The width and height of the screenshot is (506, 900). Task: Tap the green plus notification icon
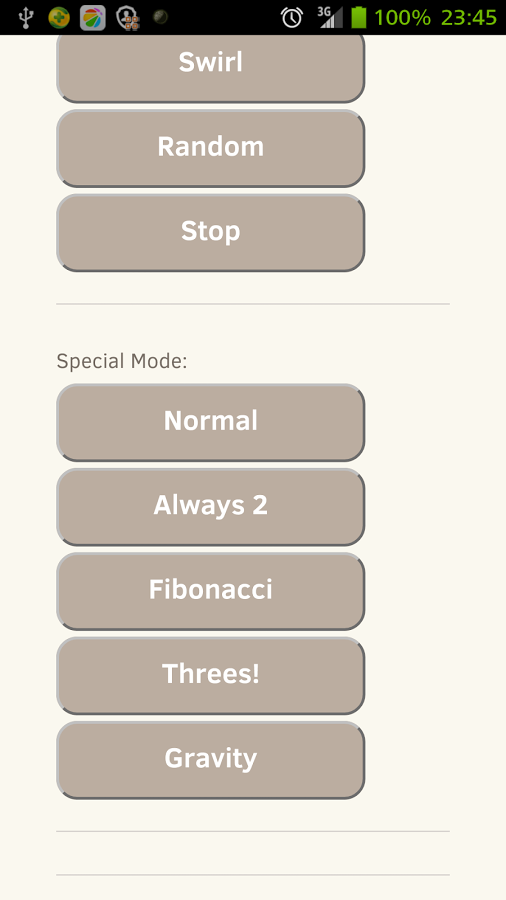[59, 17]
